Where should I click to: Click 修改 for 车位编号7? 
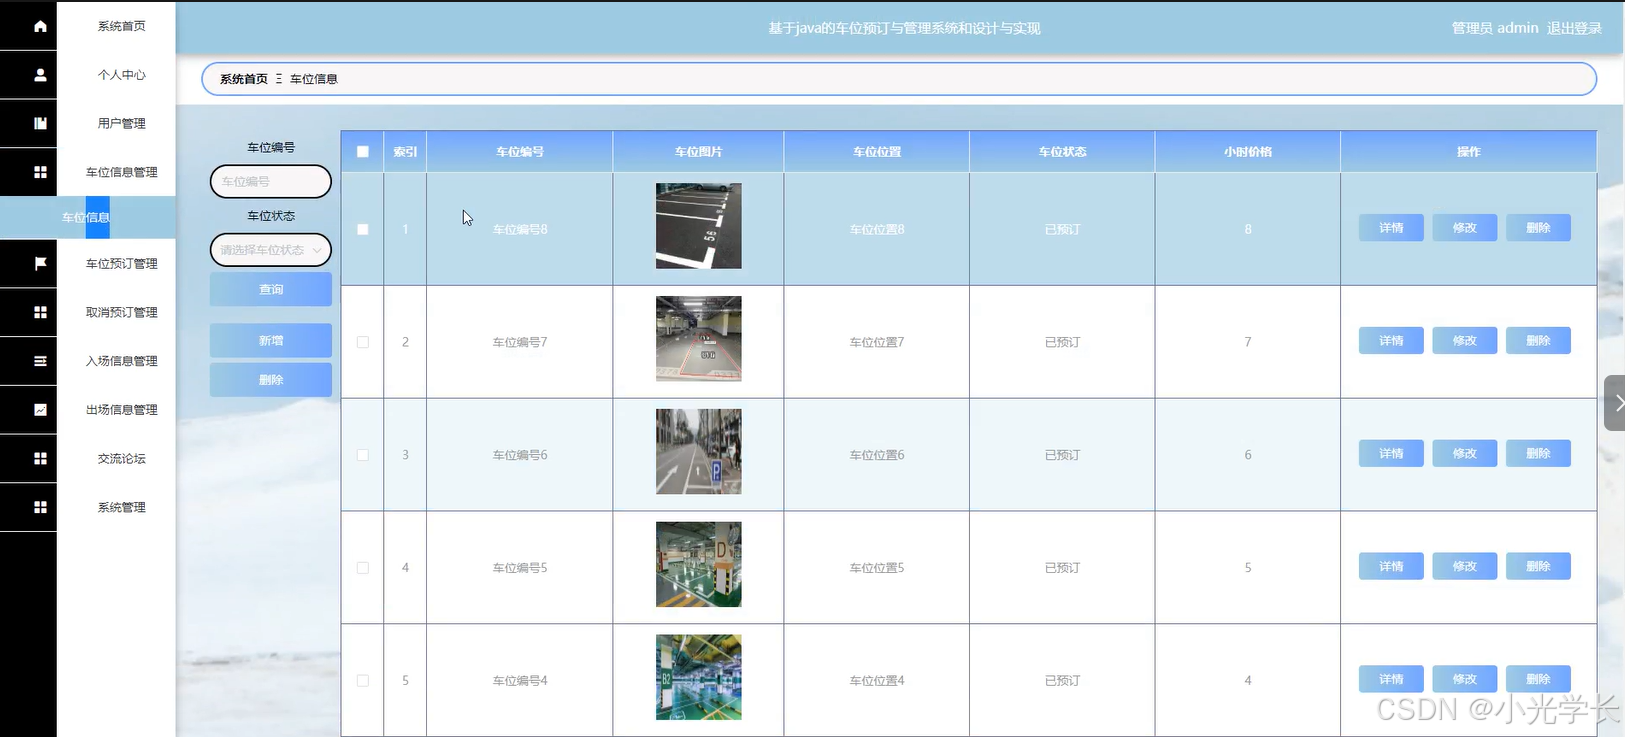click(1465, 341)
